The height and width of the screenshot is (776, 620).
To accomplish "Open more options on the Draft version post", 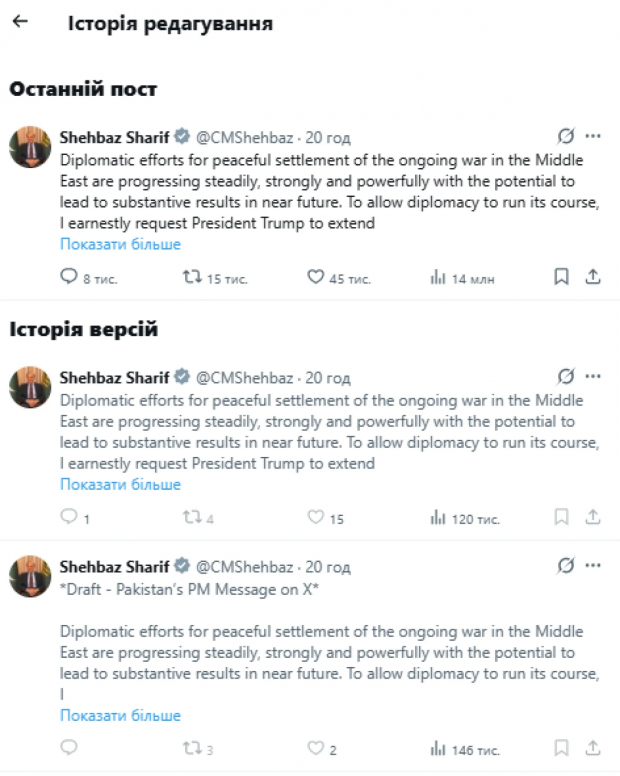I will coord(593,566).
